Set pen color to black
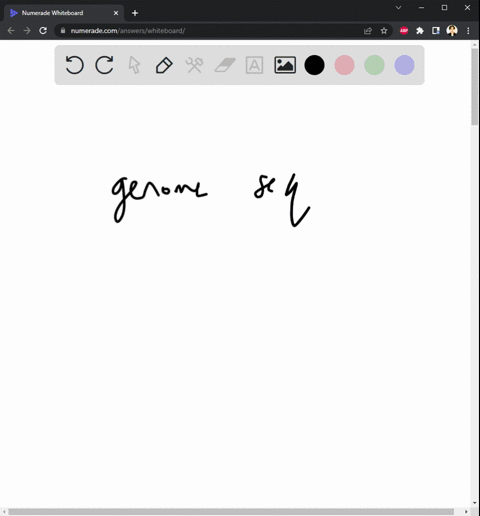 314,65
